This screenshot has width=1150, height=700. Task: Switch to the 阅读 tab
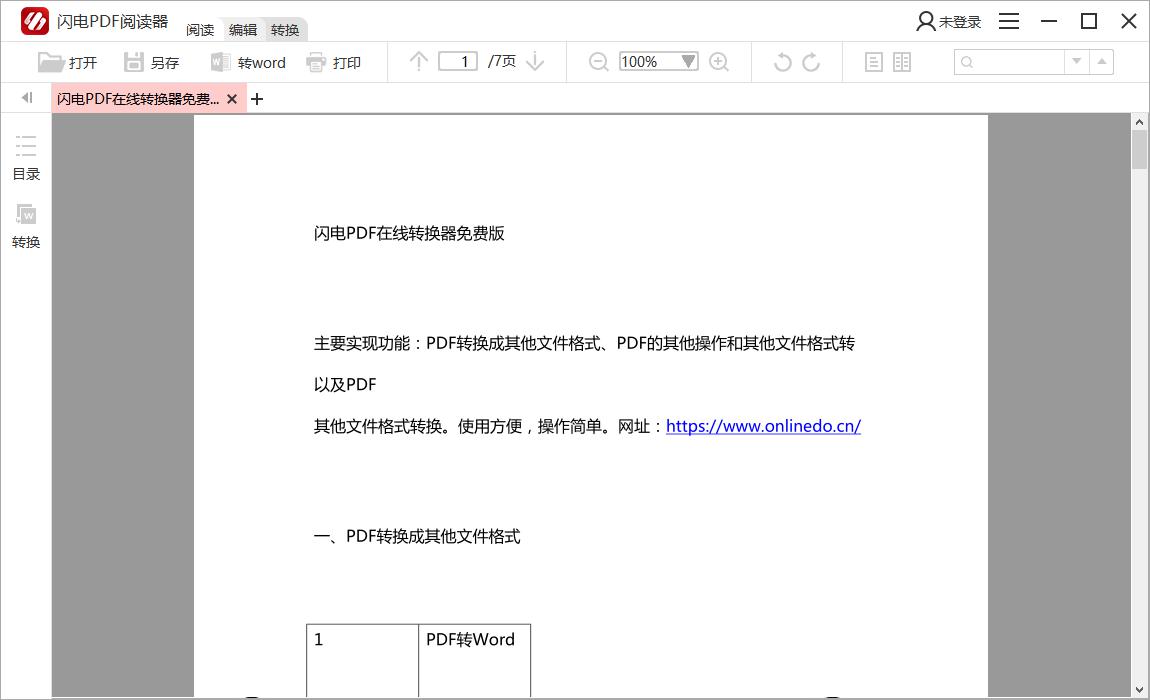(x=200, y=30)
